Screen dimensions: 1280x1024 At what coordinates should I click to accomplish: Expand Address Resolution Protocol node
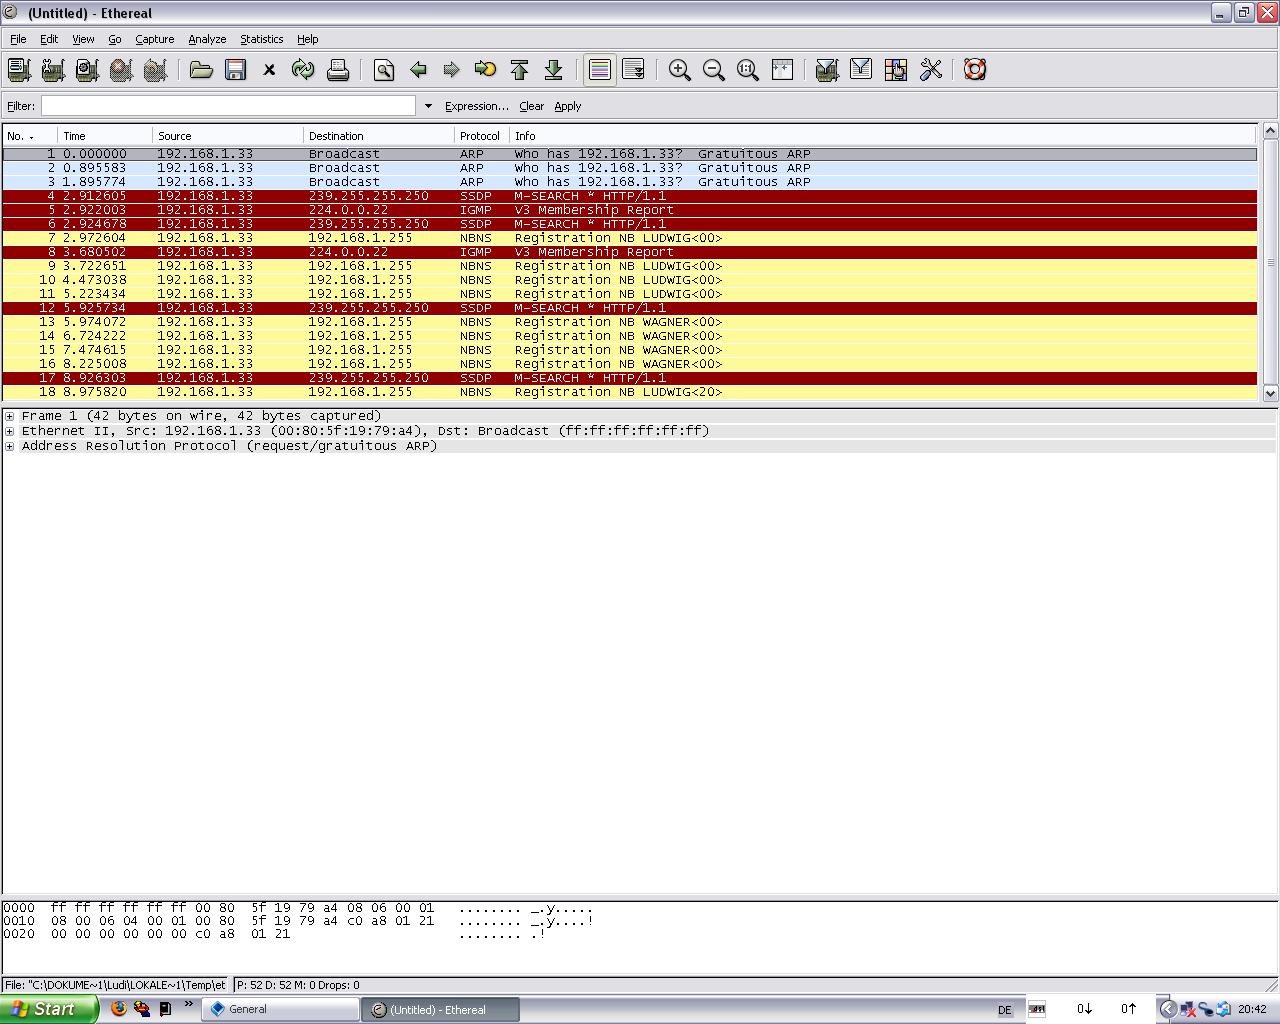(10, 446)
